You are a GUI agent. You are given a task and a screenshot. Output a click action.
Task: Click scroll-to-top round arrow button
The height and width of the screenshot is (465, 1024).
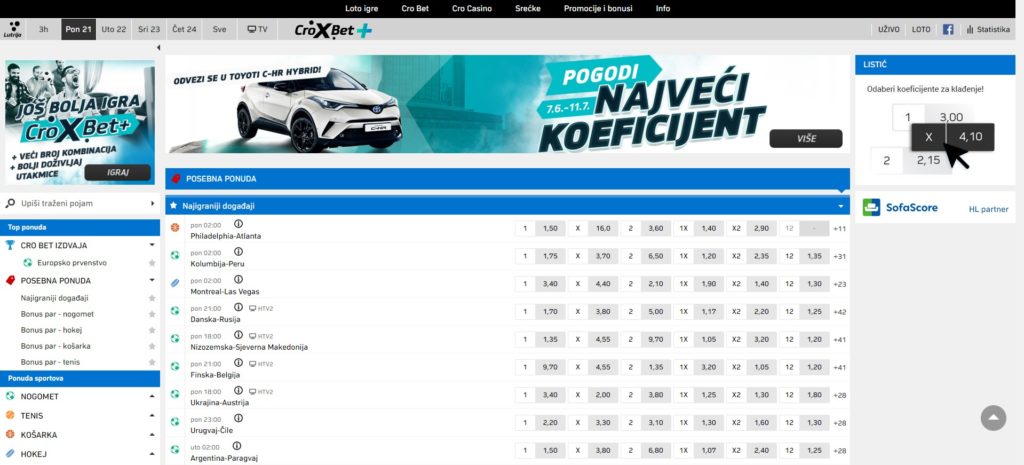(993, 417)
